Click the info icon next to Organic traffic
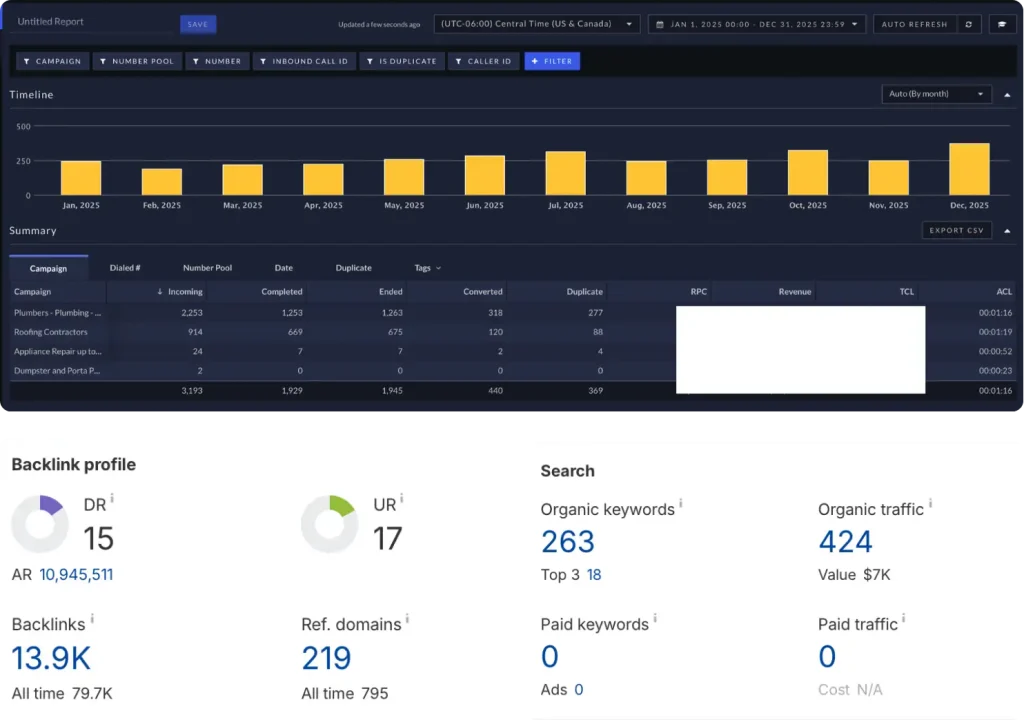This screenshot has height=720, width=1024. pyautogui.click(x=930, y=505)
